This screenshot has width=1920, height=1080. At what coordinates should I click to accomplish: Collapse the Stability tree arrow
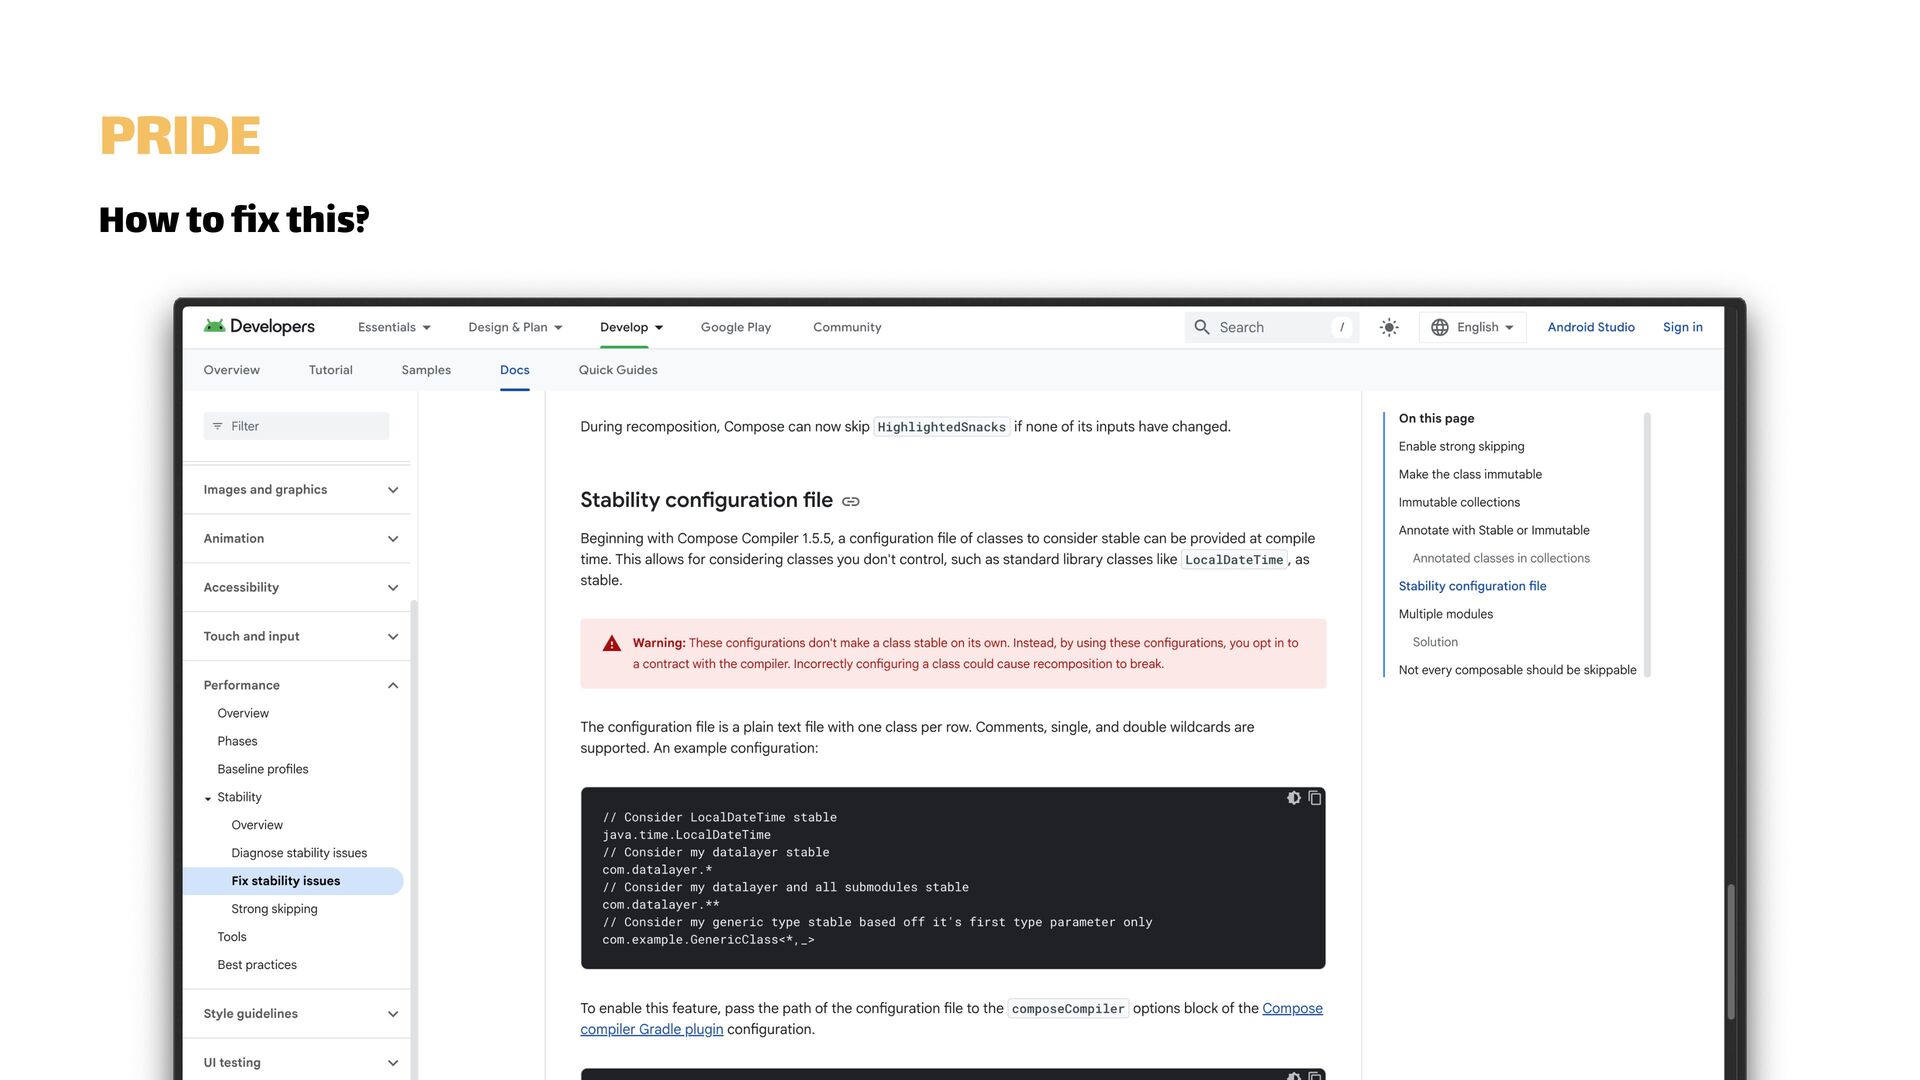[x=208, y=798]
